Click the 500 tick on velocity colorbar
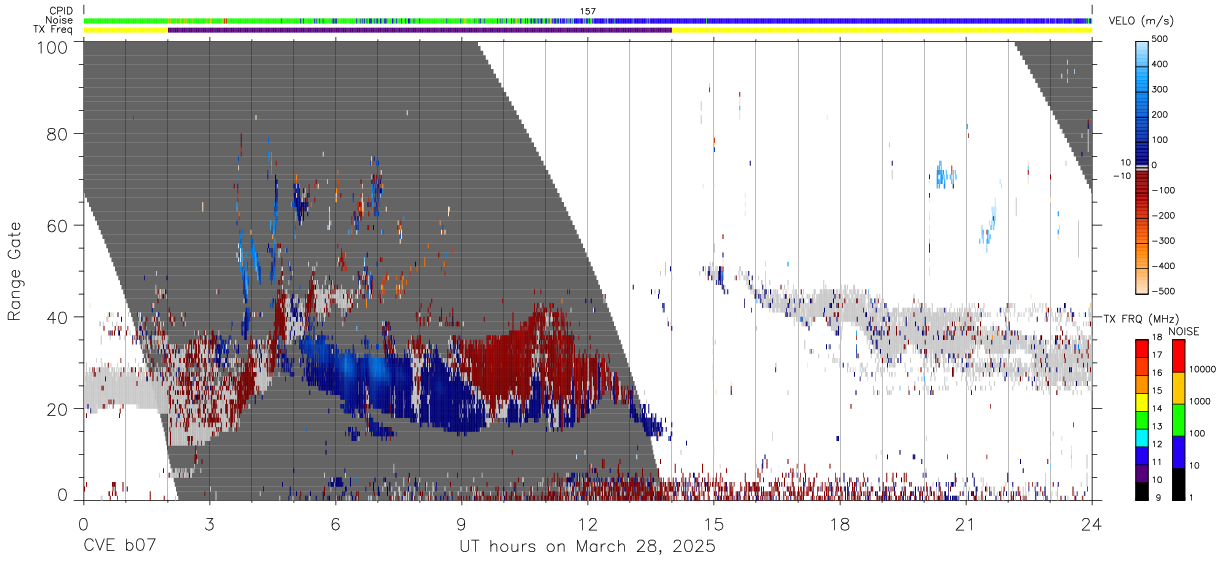 click(x=1160, y=39)
